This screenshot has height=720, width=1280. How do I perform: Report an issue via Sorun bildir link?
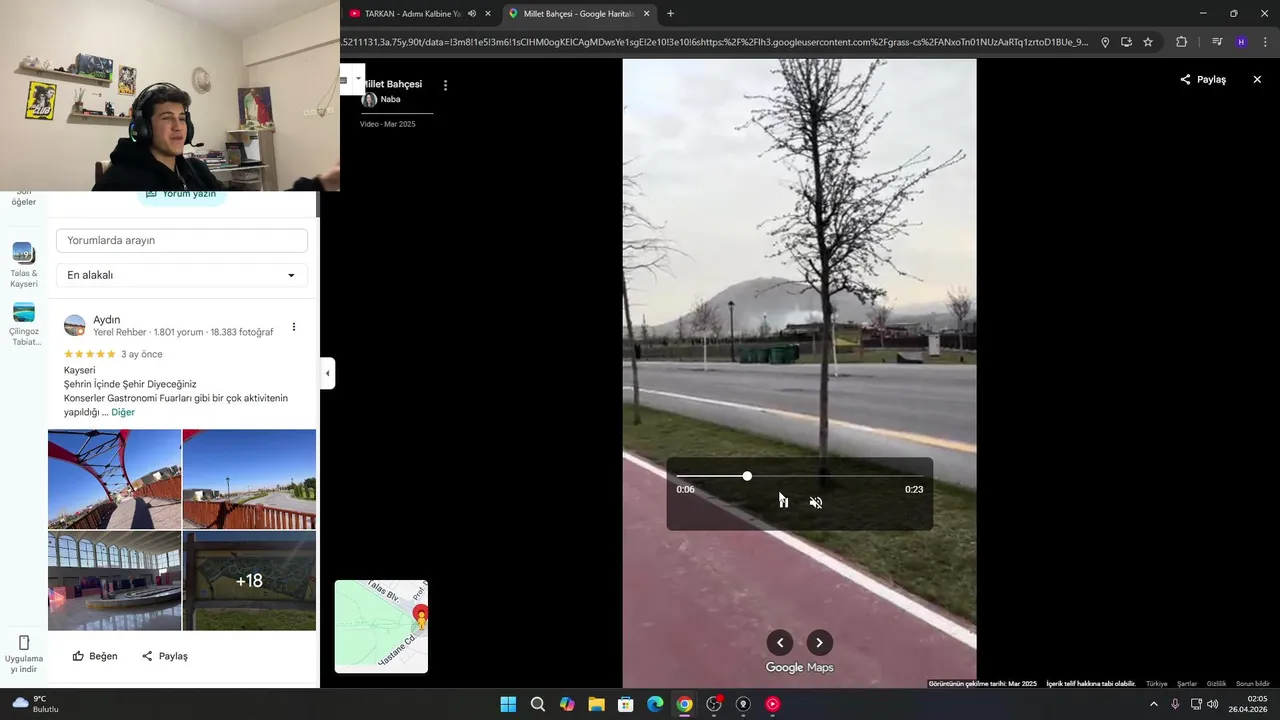[x=1253, y=684]
